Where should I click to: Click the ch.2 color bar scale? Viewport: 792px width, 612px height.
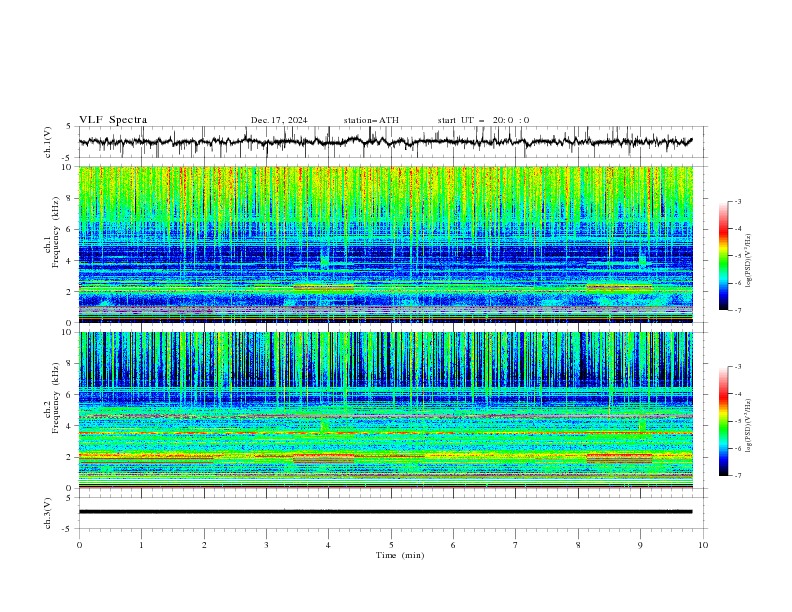723,421
